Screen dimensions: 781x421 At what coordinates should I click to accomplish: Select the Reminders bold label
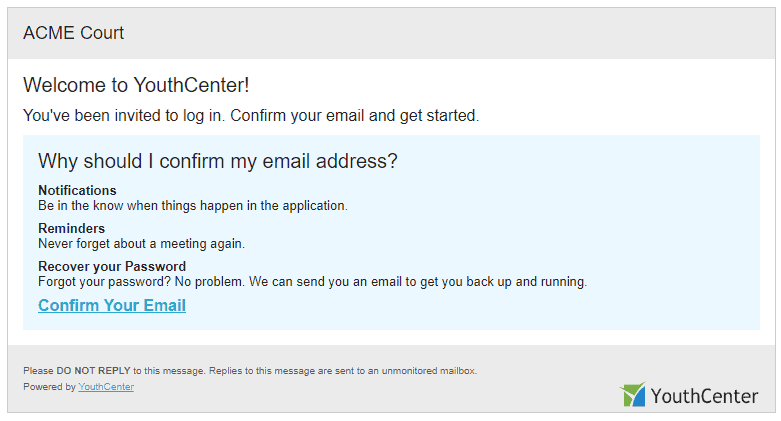(x=72, y=228)
